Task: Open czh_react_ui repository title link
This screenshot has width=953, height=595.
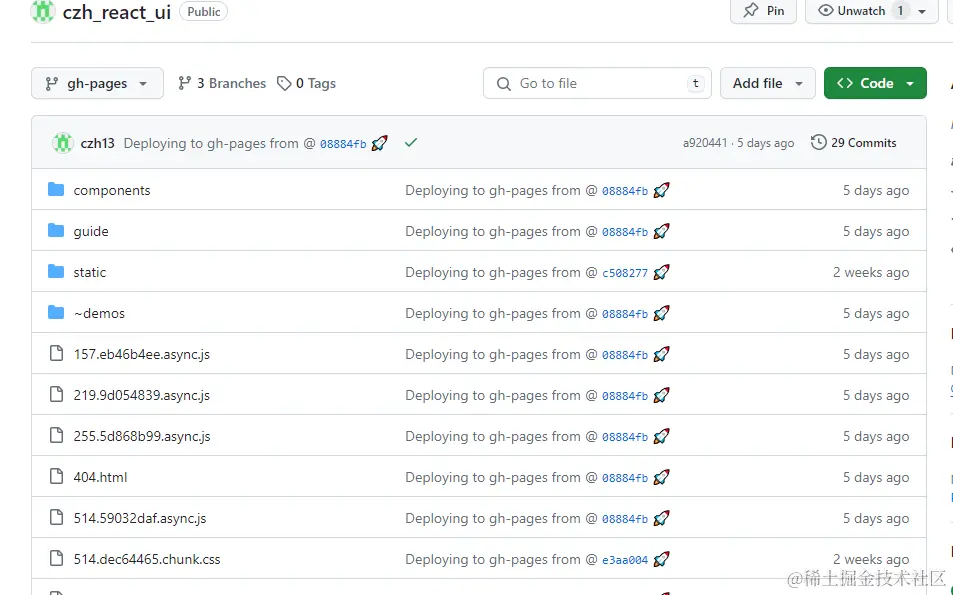Action: click(x=117, y=12)
